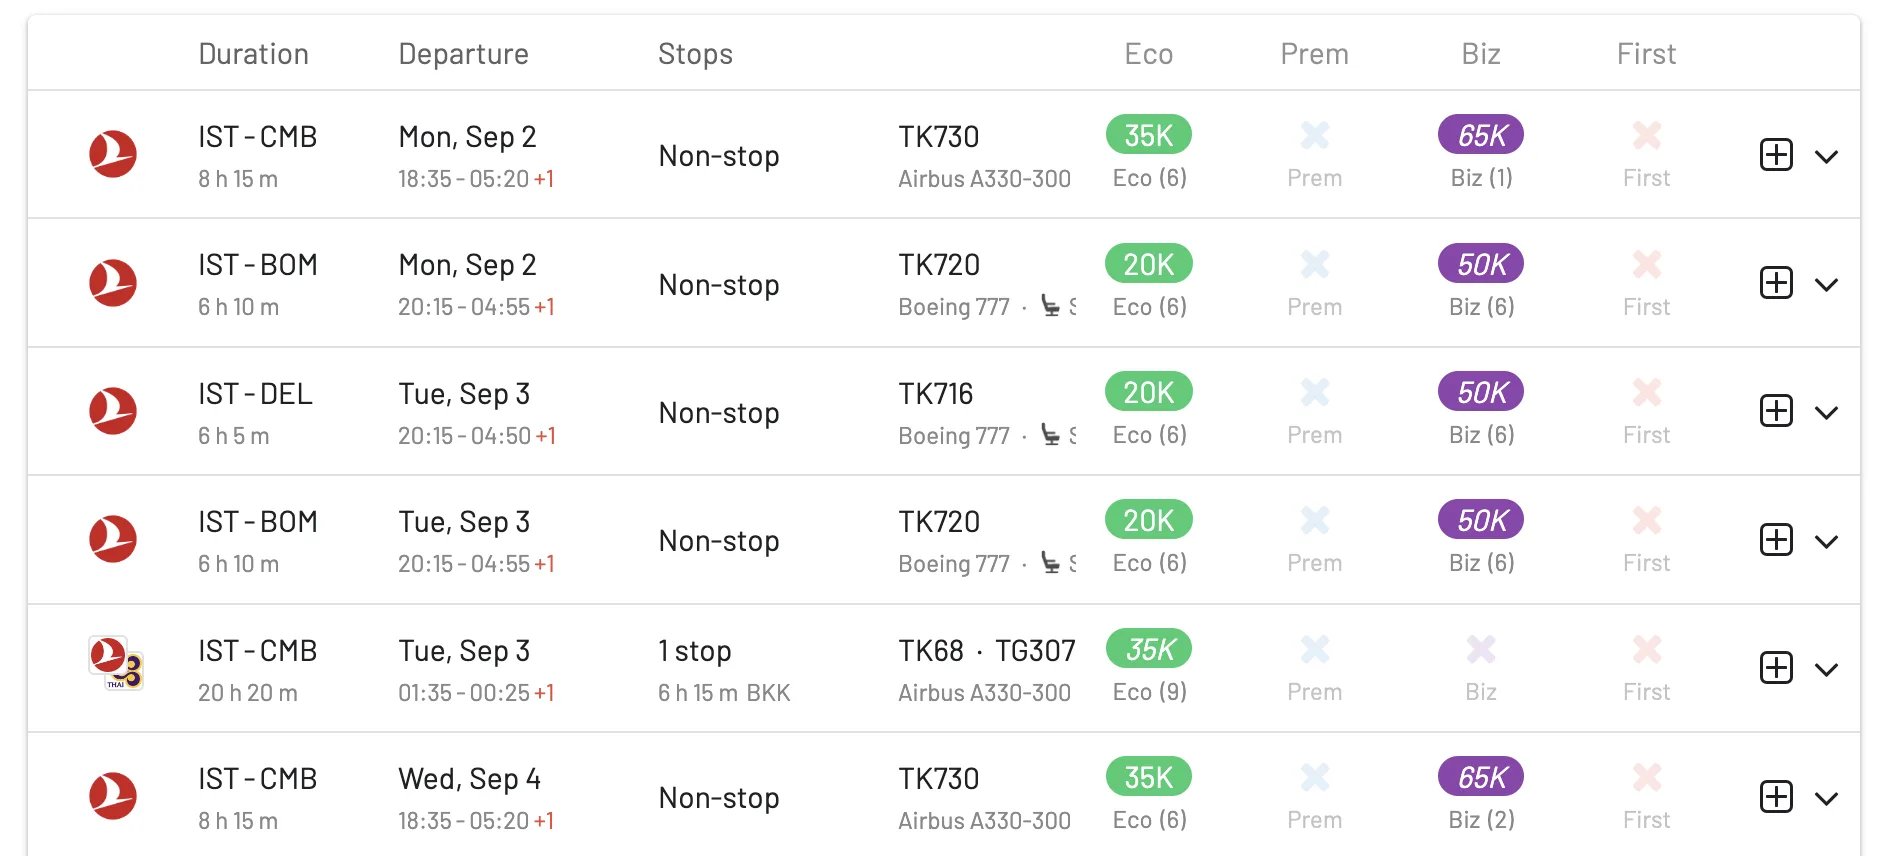Select the 65K Biz fare on the Wed, Sep 4 row

(x=1481, y=777)
